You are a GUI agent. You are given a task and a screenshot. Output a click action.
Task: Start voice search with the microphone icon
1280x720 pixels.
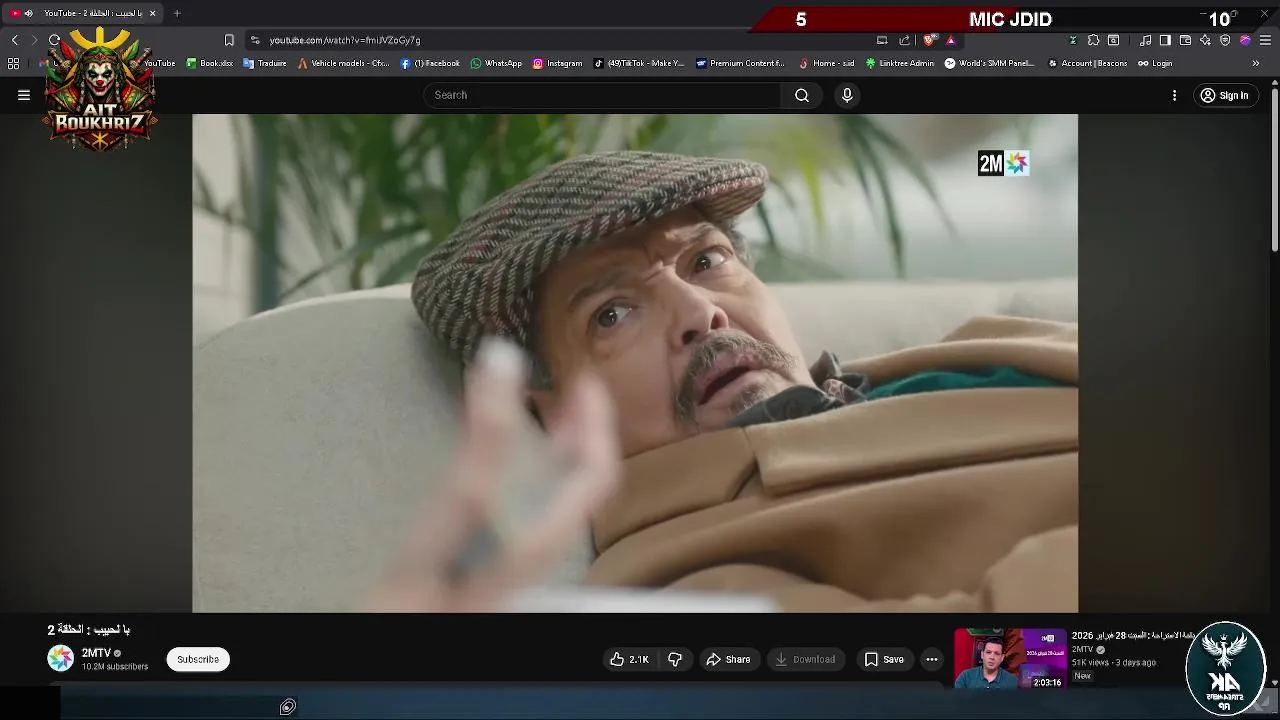pos(847,95)
